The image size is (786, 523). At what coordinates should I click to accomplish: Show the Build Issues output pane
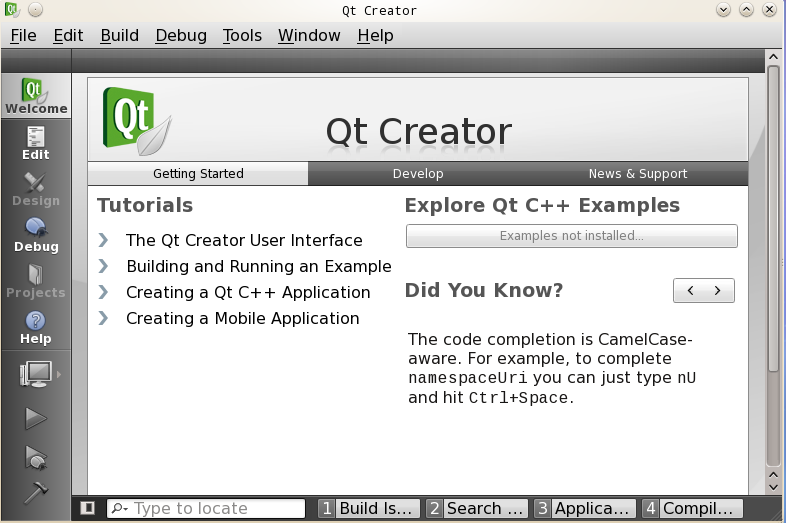pyautogui.click(x=367, y=508)
